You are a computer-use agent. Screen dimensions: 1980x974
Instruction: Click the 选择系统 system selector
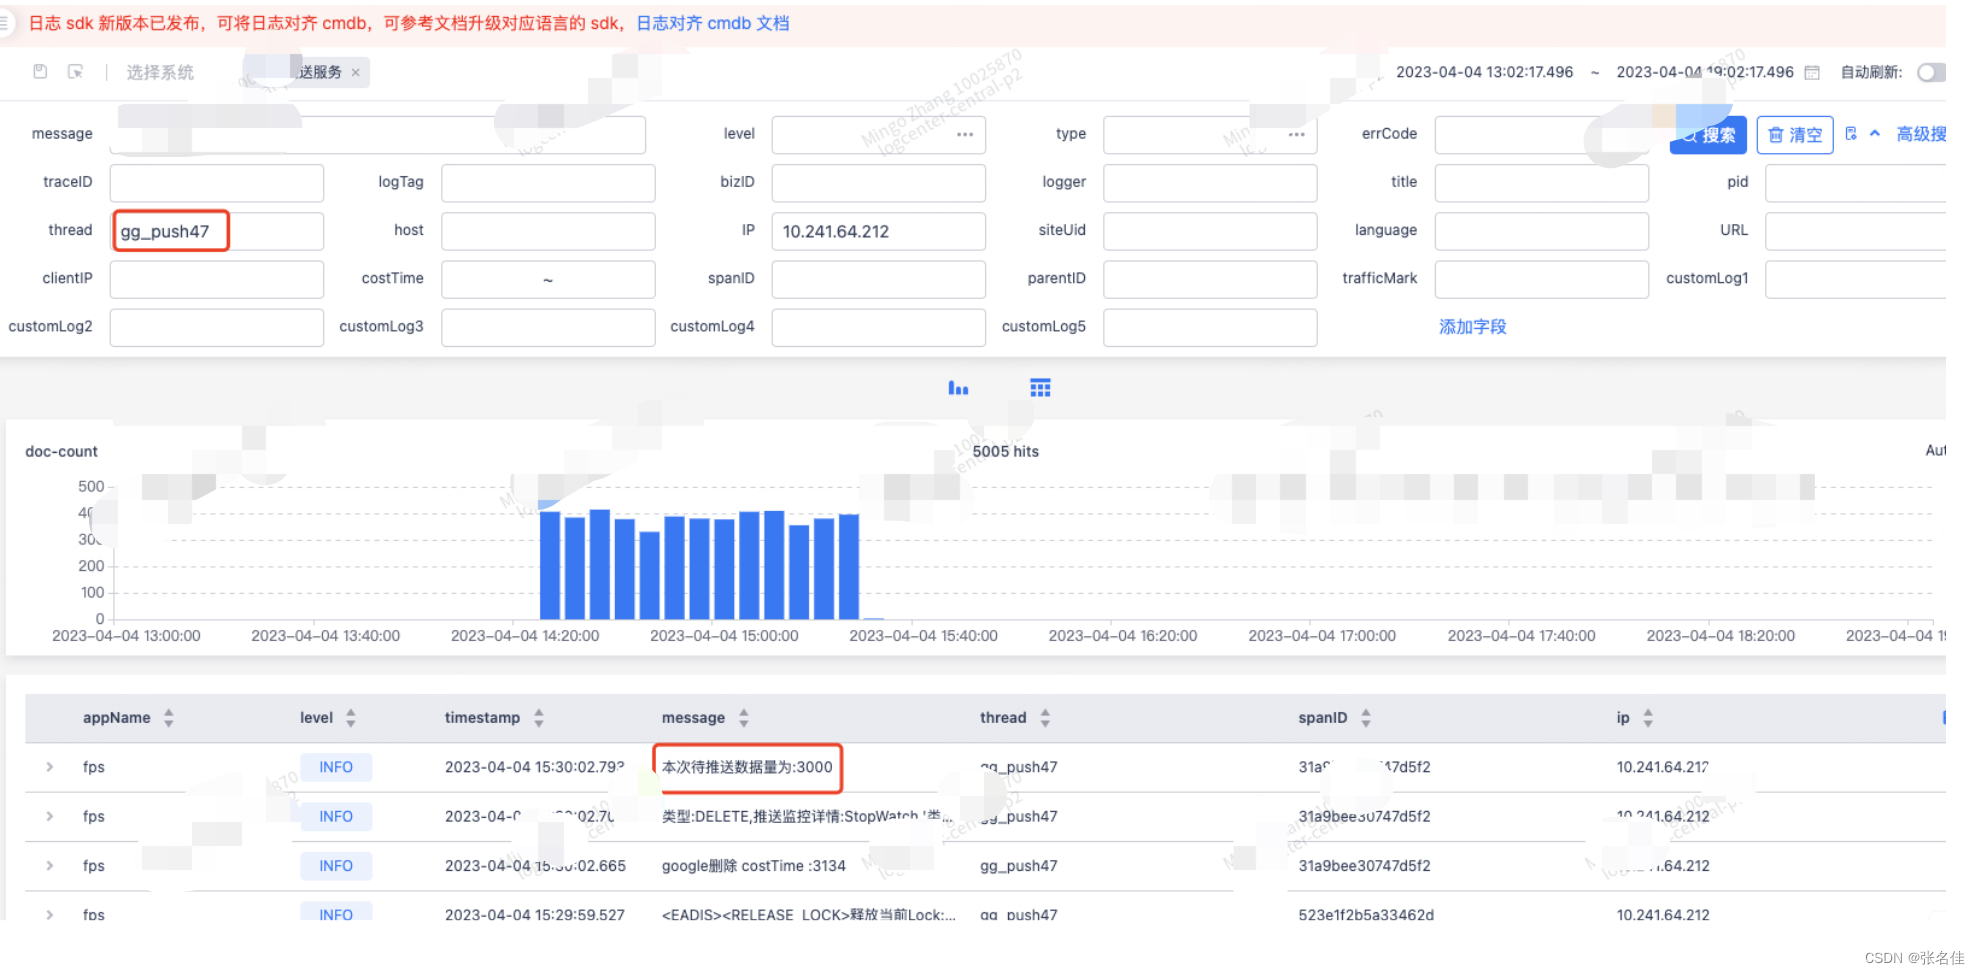coord(160,72)
